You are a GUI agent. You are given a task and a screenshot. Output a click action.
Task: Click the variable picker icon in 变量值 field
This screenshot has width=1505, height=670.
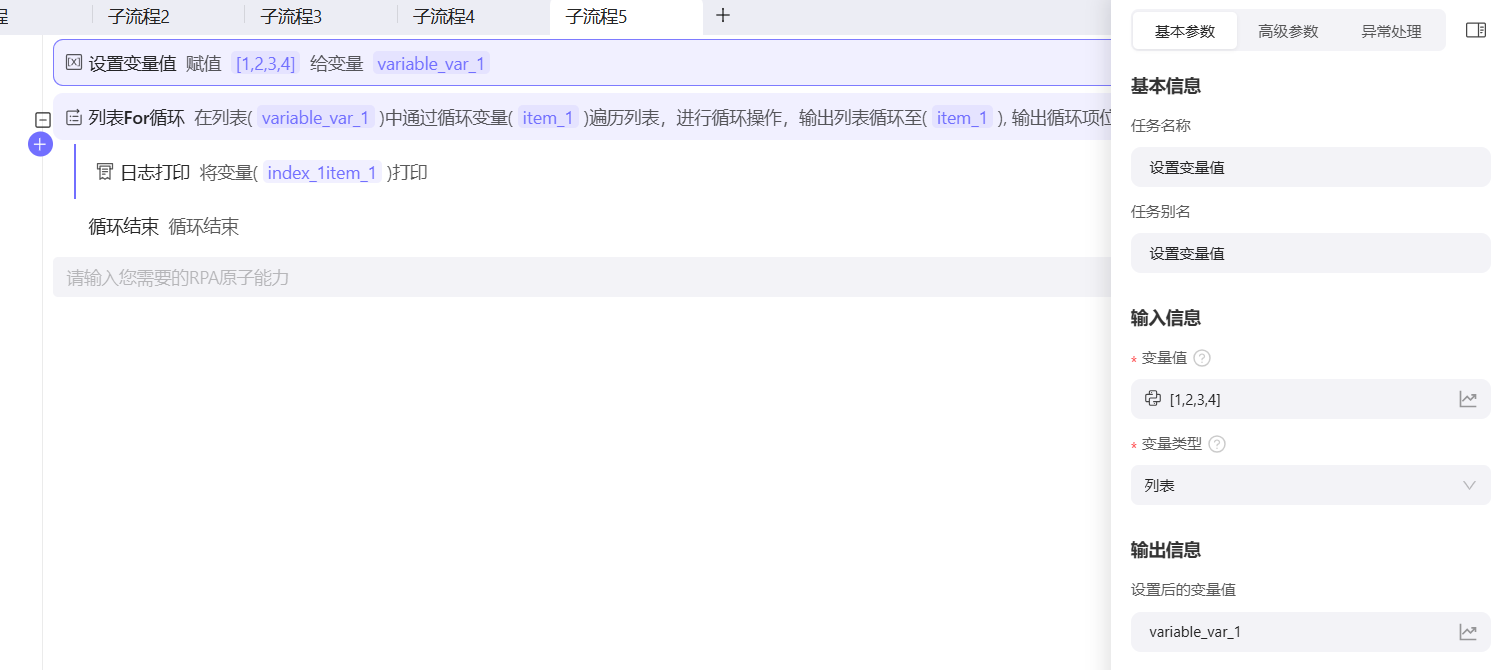pos(1467,399)
